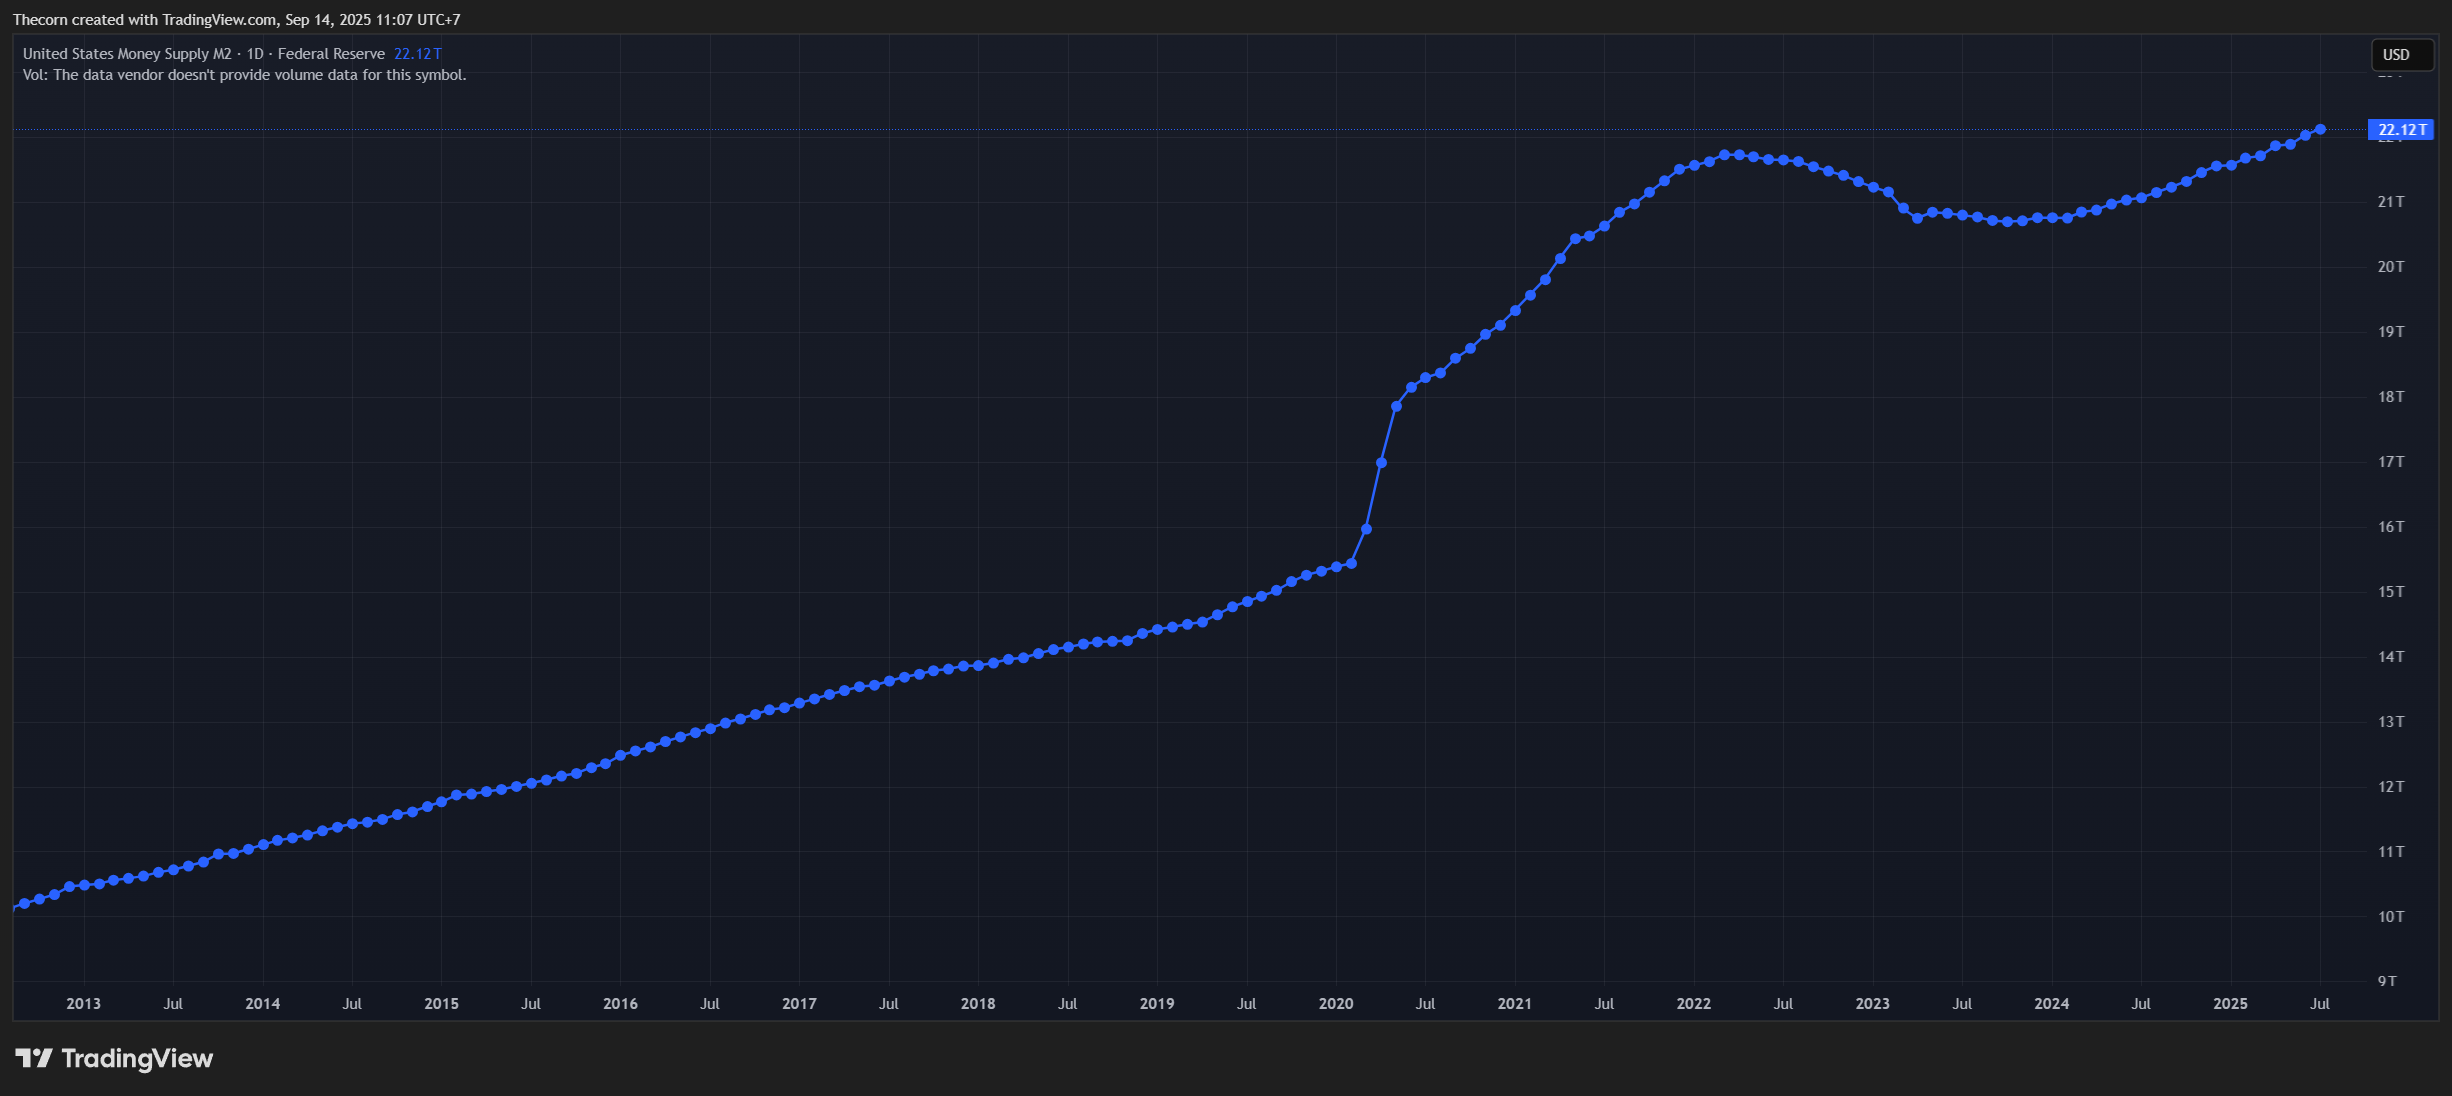Click the 15T label on price axis
The image size is (2452, 1096).
point(2390,592)
